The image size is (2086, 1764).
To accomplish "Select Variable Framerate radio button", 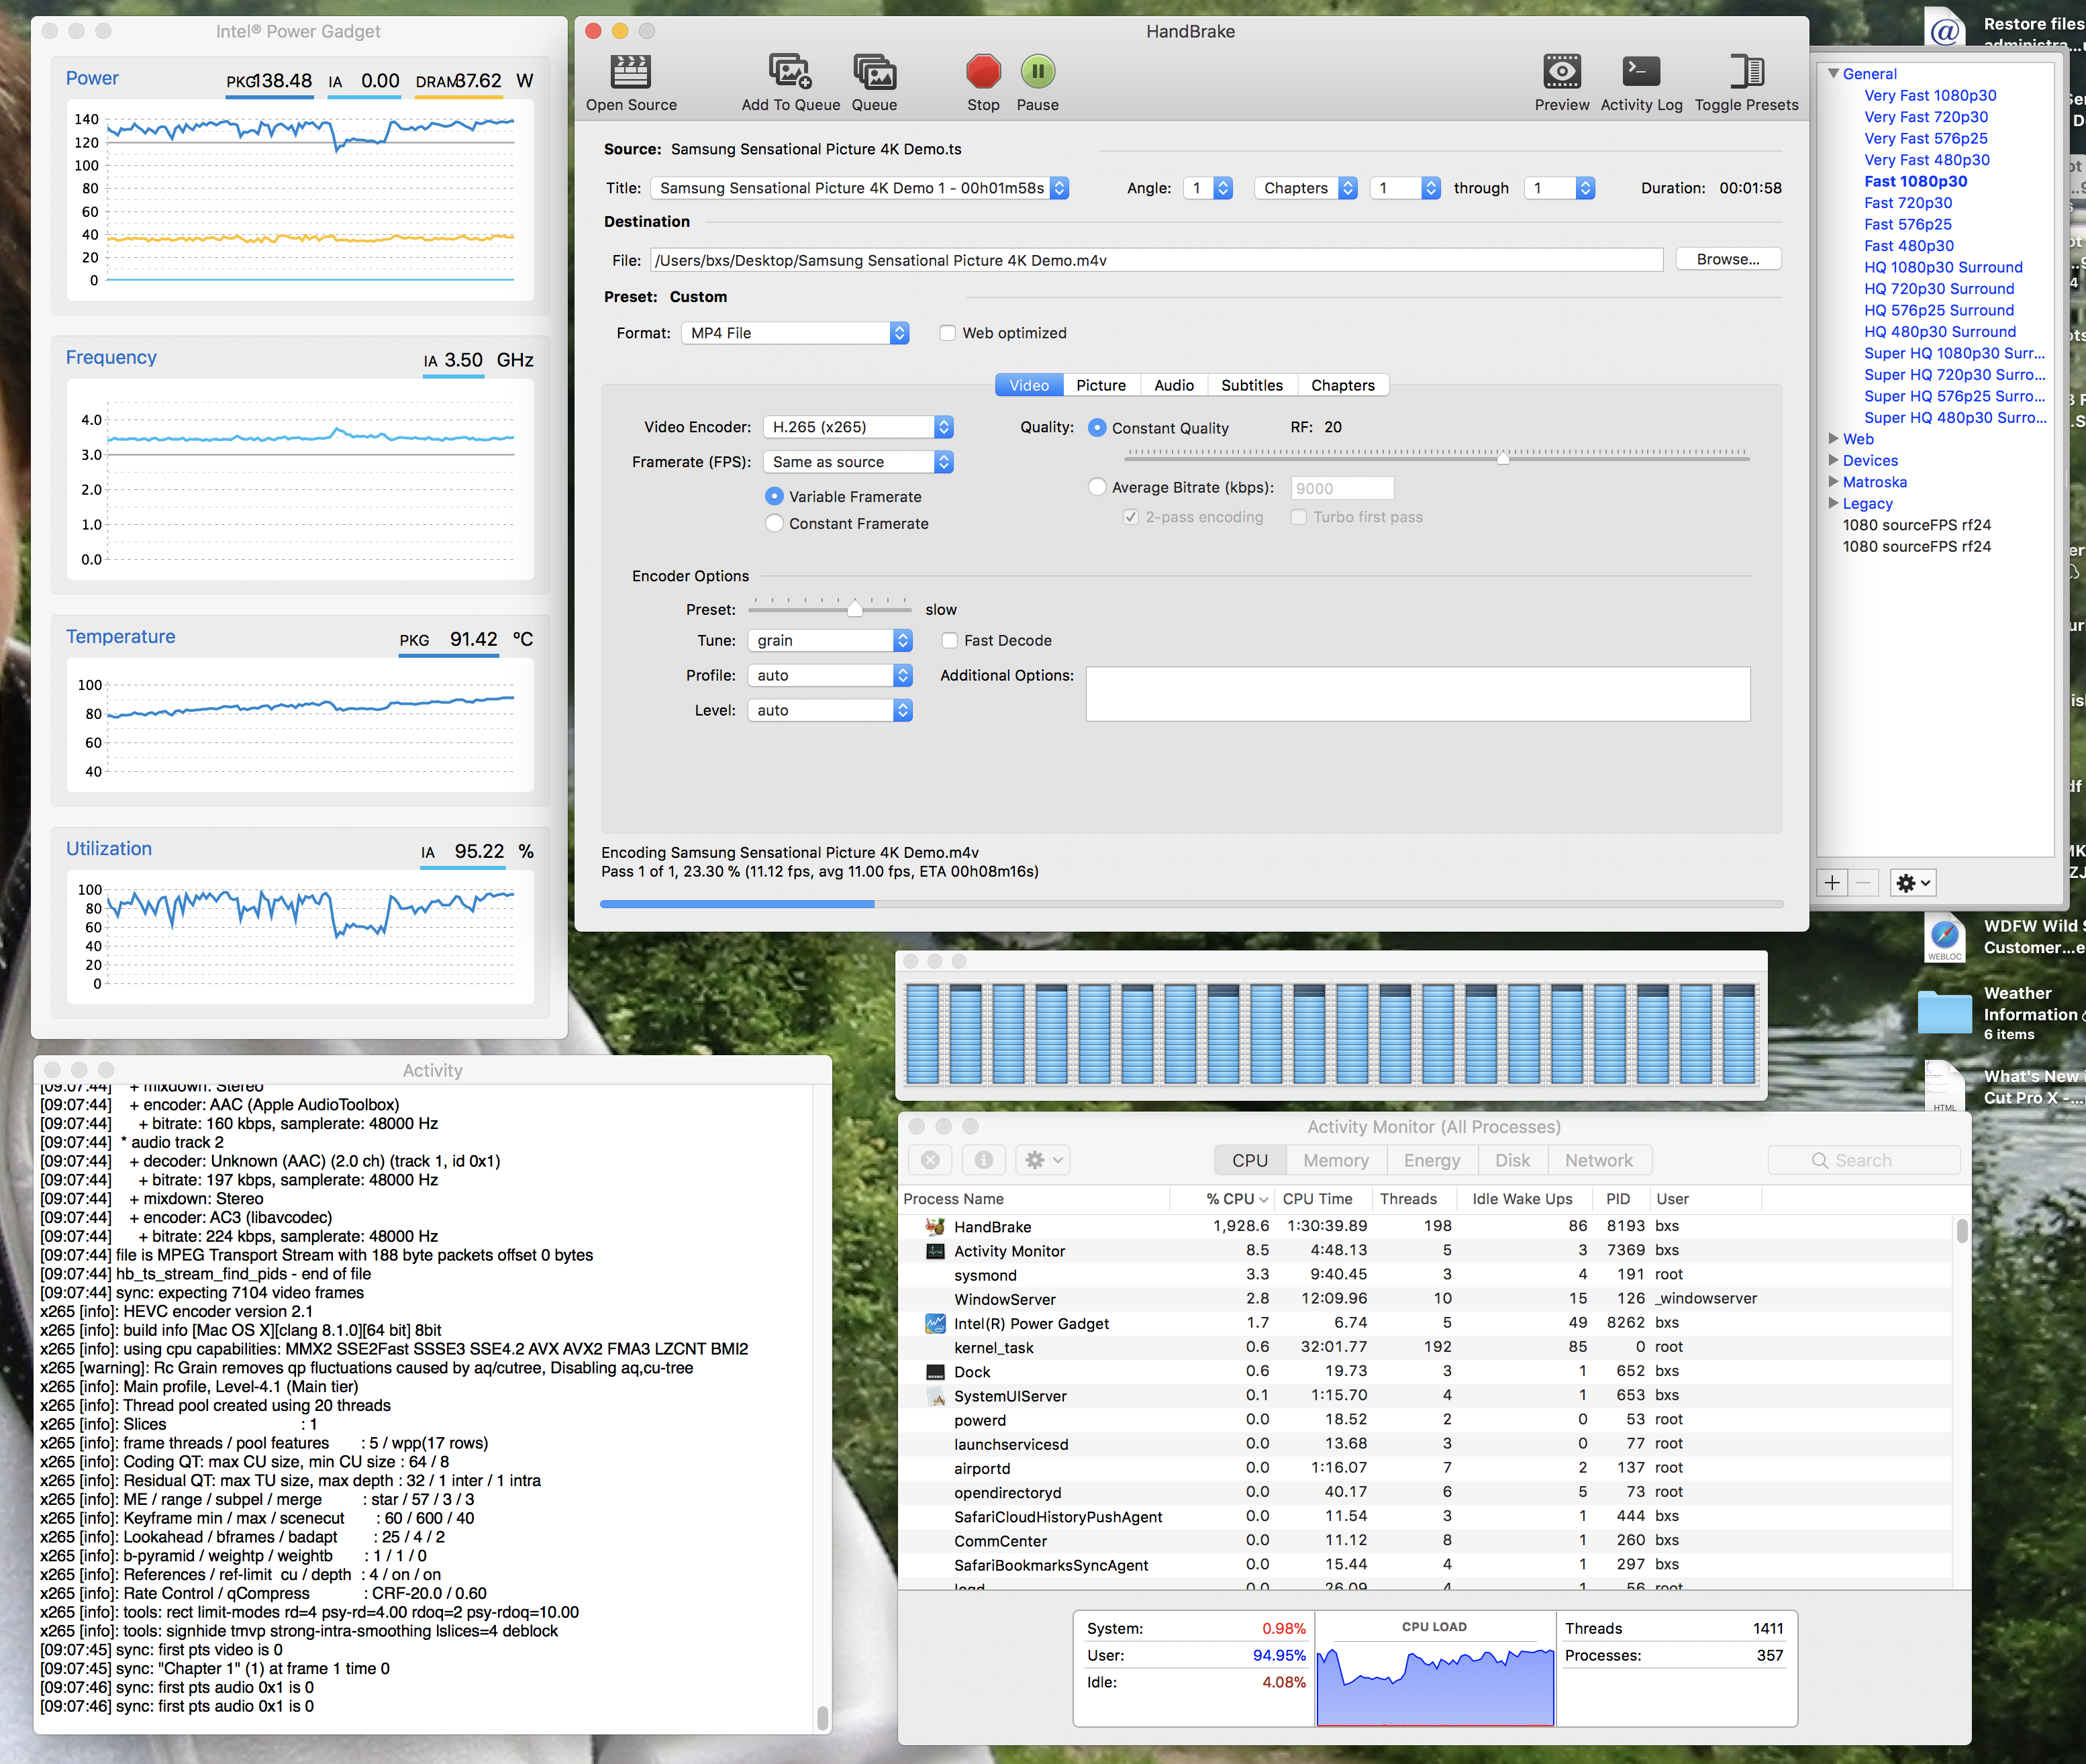I will [x=774, y=496].
